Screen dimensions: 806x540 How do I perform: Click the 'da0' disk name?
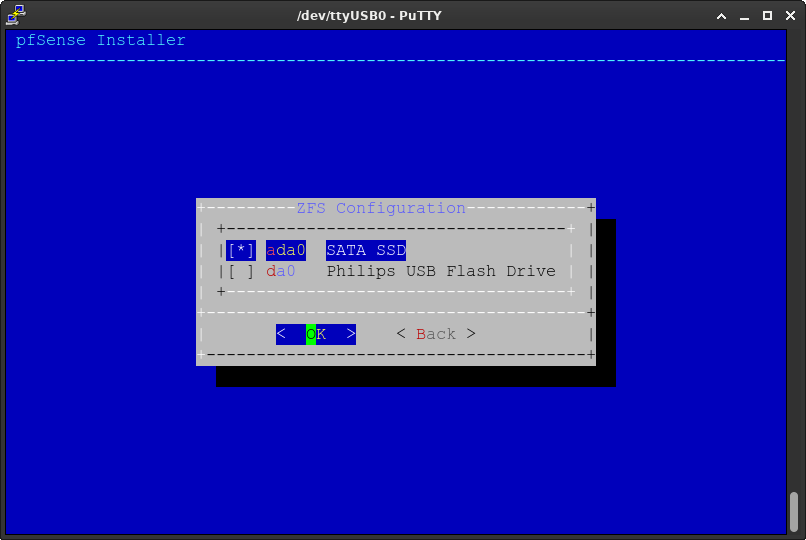click(x=281, y=271)
